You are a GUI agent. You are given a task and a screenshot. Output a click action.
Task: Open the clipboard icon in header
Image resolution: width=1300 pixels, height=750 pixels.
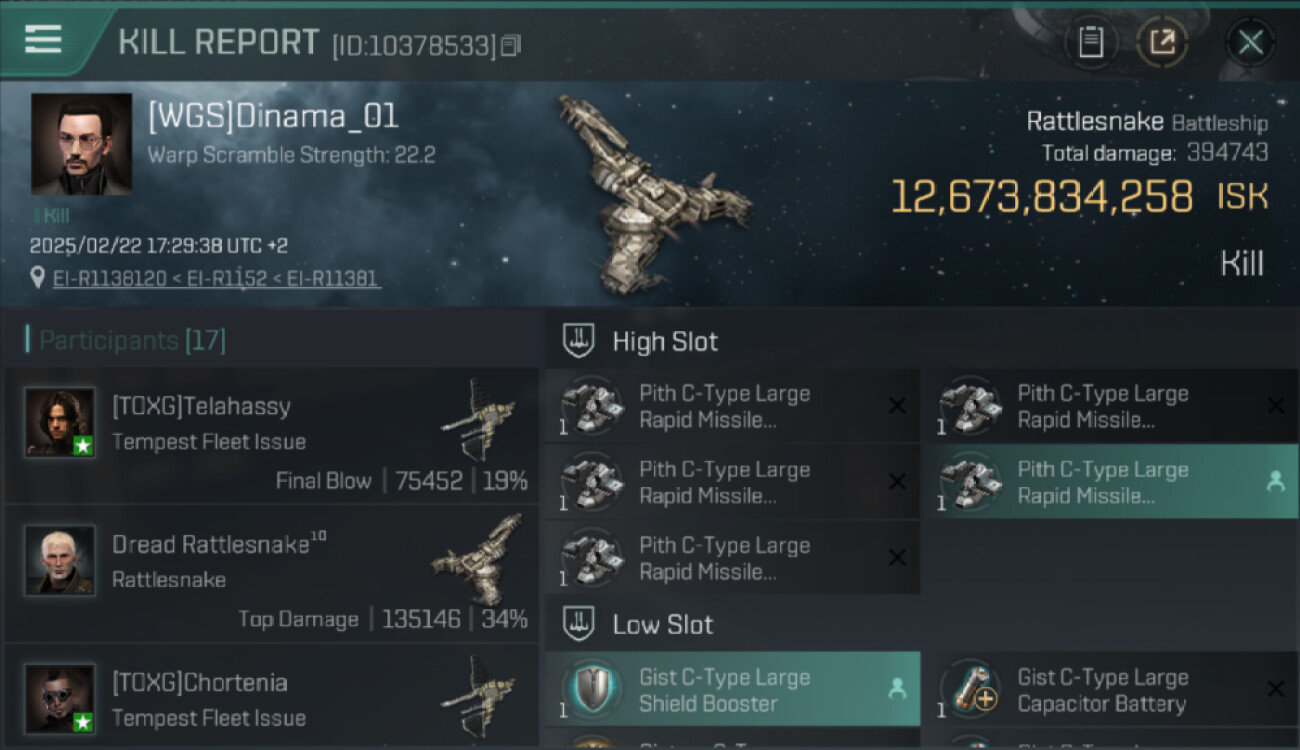(1091, 42)
